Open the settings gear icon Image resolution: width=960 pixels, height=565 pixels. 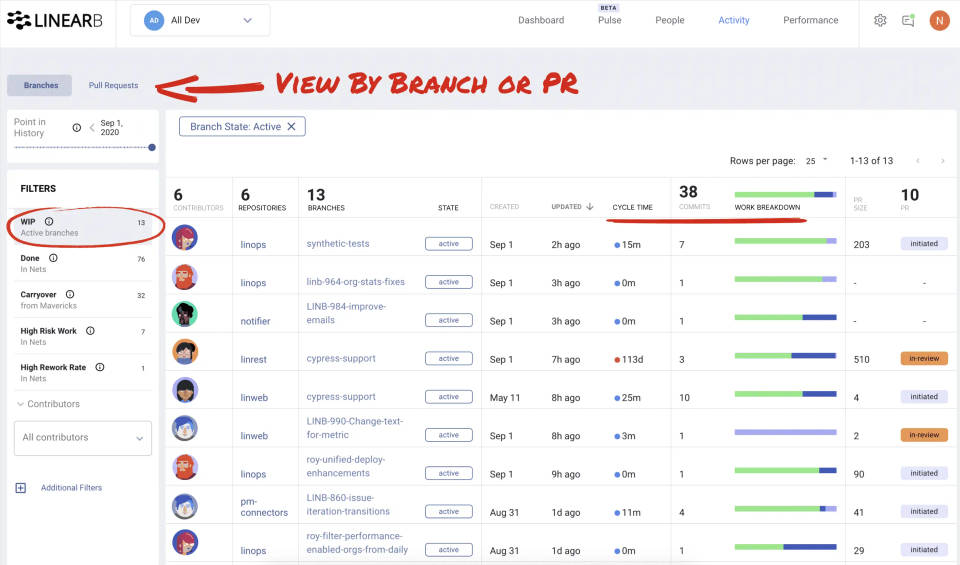click(880, 20)
